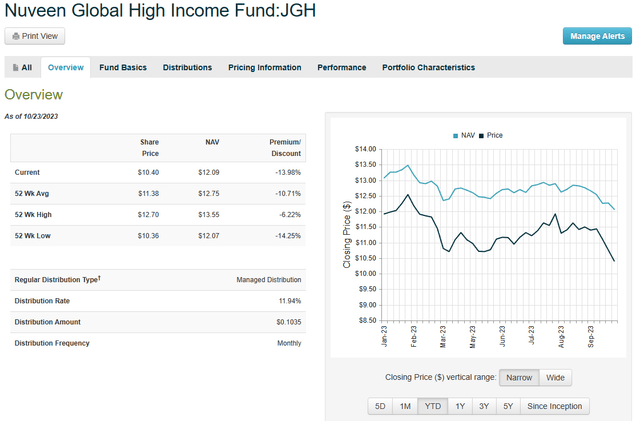Click the Manage Alerts button
640x421 pixels.
(x=596, y=36)
